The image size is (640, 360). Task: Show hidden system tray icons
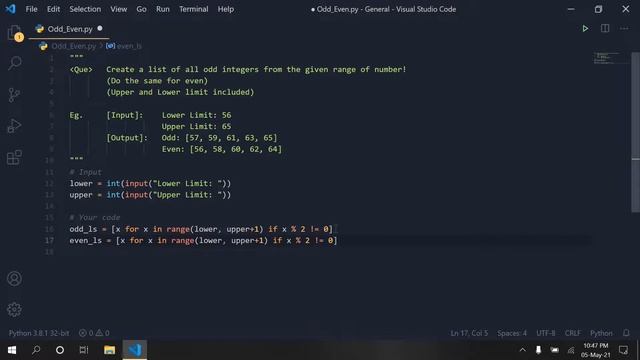522,350
